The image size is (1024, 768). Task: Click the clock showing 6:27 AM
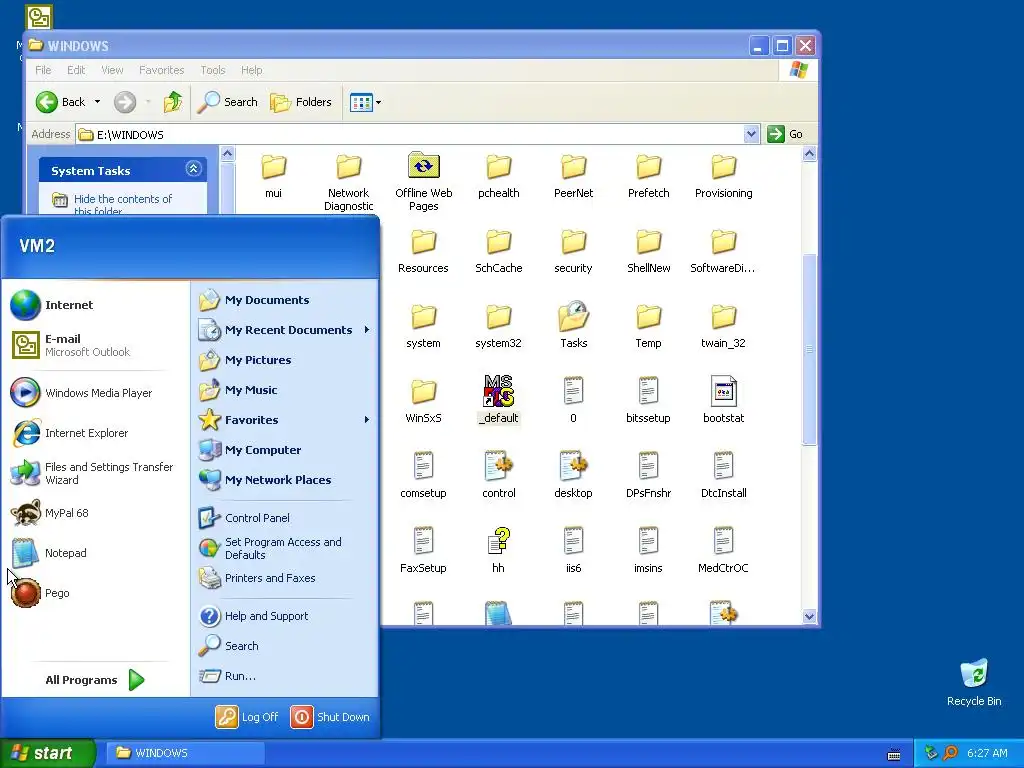(987, 753)
